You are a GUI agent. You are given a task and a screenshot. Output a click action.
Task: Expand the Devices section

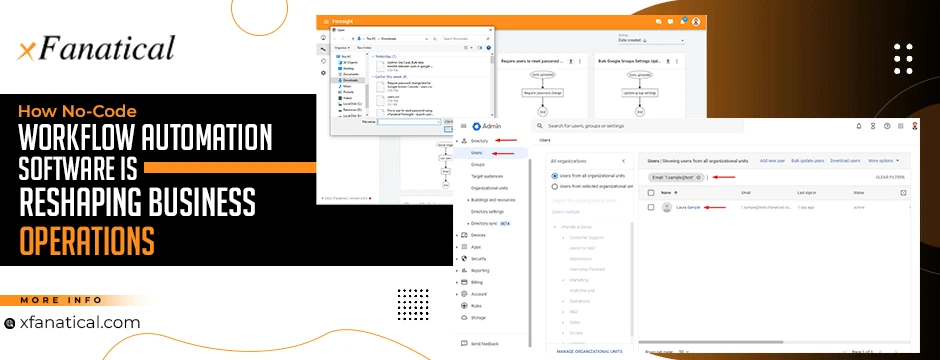(x=457, y=235)
